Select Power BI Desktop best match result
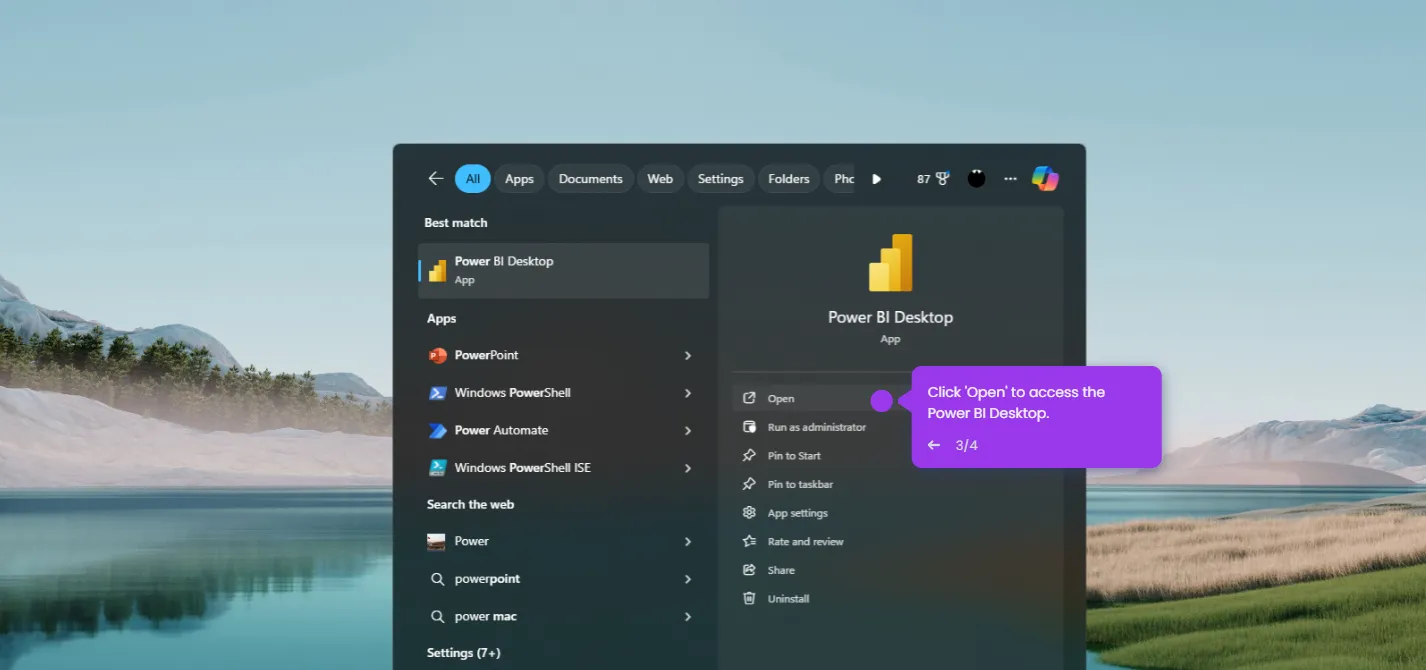This screenshot has height=670, width=1426. pyautogui.click(x=563, y=270)
